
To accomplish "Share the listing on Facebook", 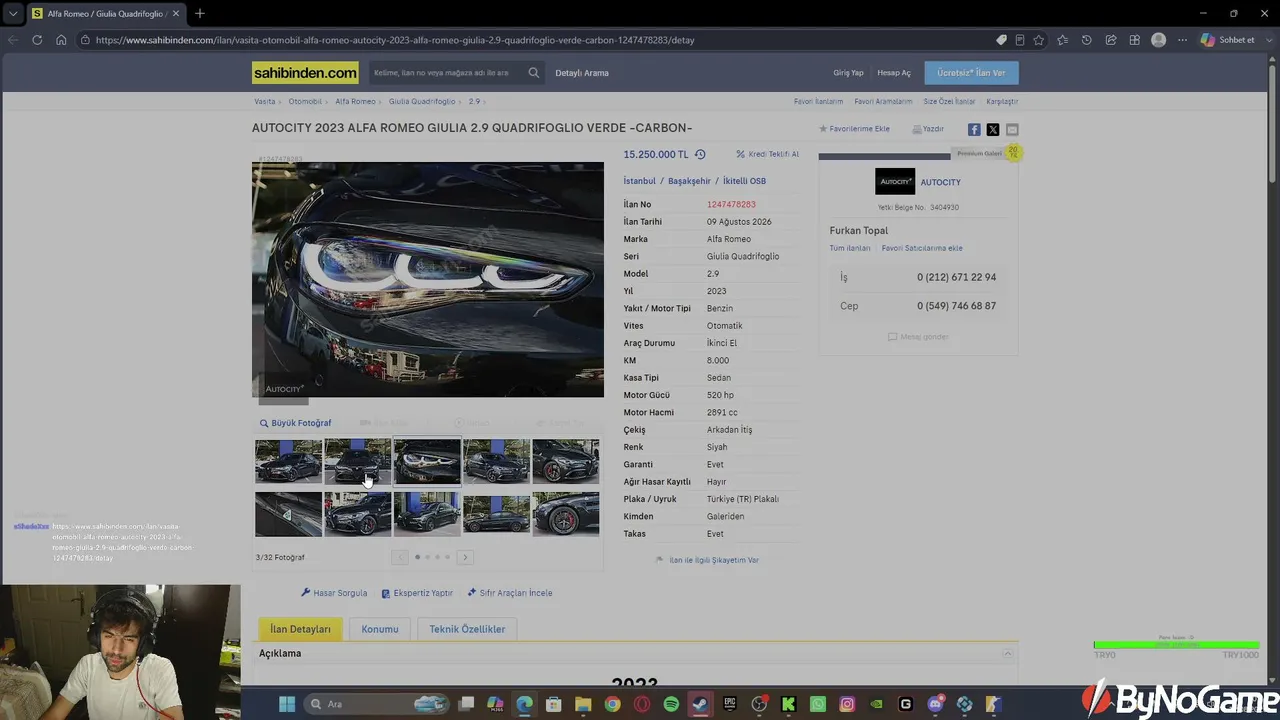I will pos(974,130).
